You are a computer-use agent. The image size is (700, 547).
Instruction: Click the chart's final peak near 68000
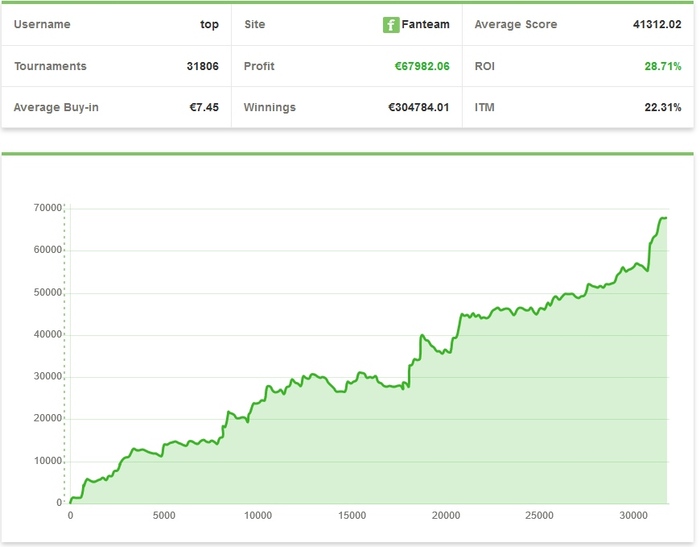tap(663, 218)
